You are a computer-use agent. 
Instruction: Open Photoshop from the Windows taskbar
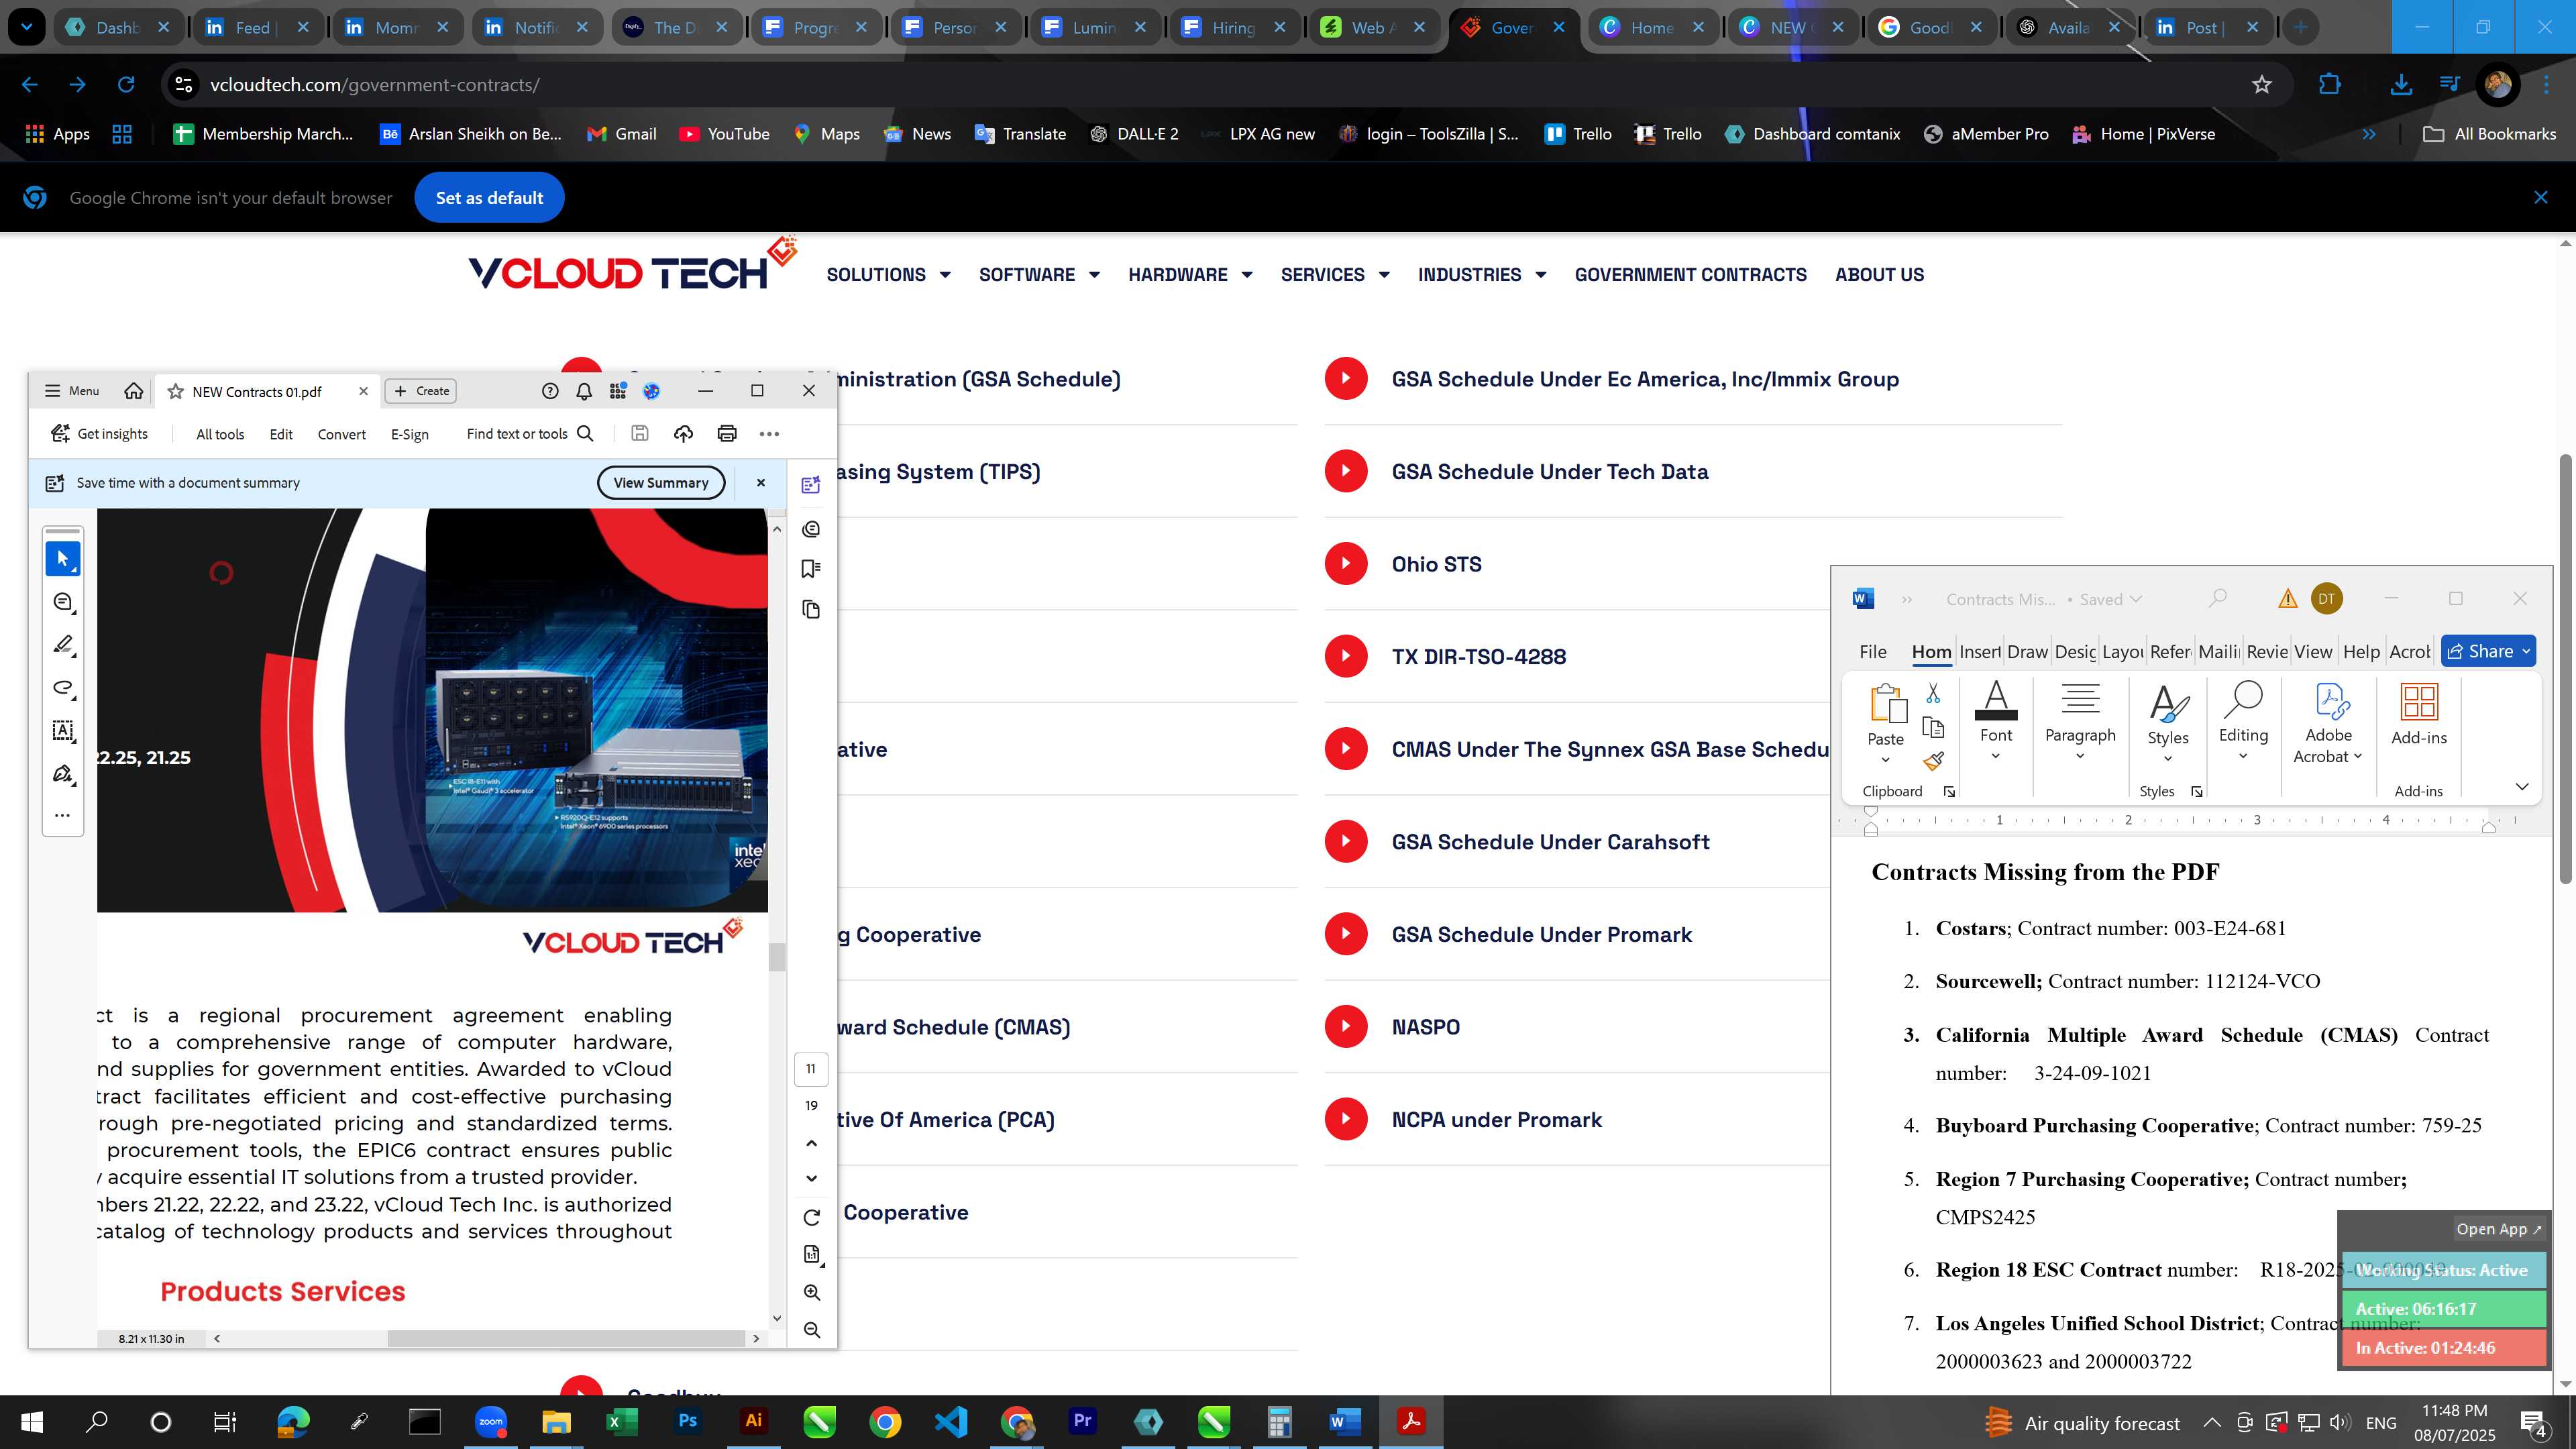tap(687, 1421)
